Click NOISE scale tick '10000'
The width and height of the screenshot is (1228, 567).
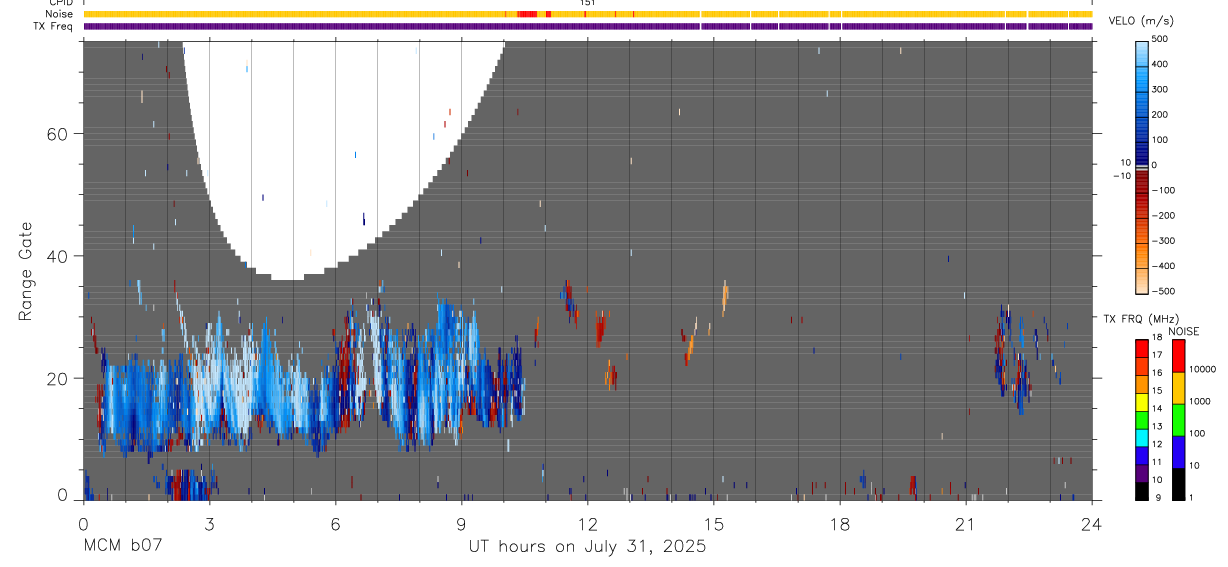pyautogui.click(x=1202, y=370)
